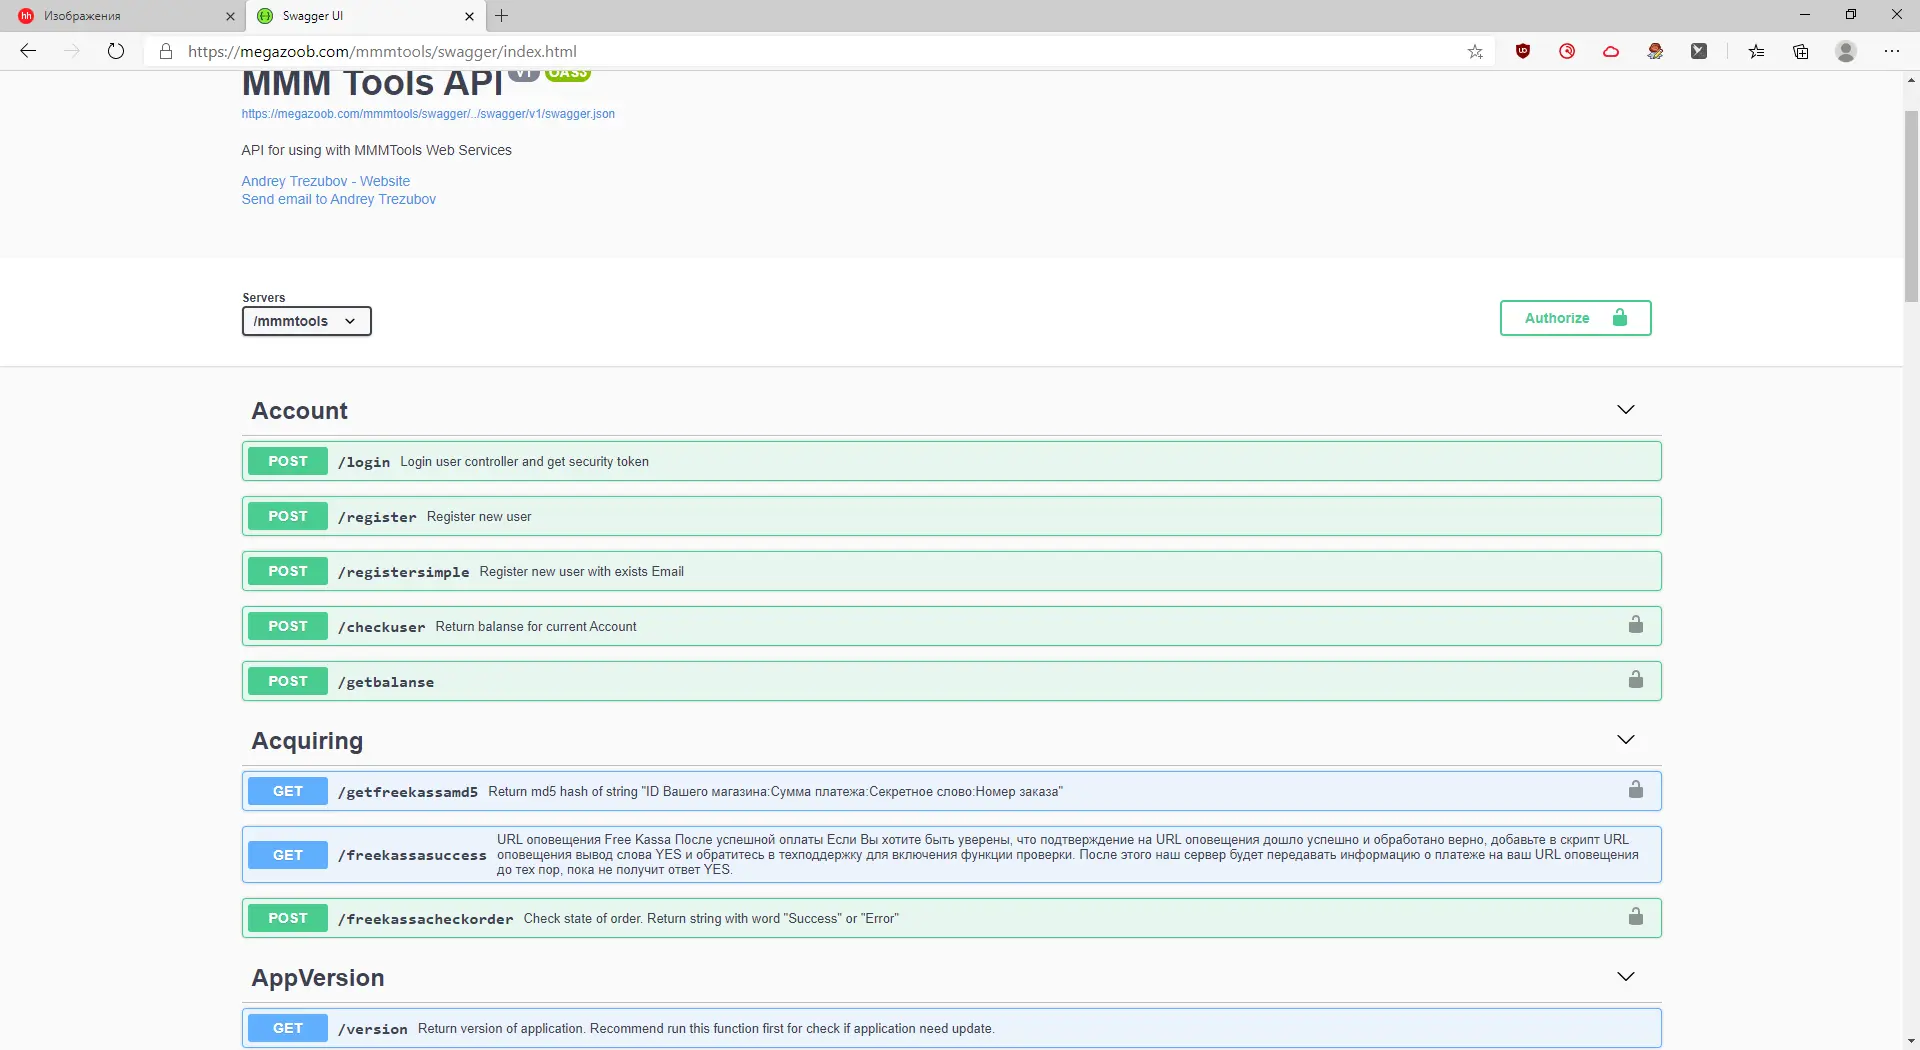
Task: Open the Servers dropdown /mmmtools
Action: (306, 321)
